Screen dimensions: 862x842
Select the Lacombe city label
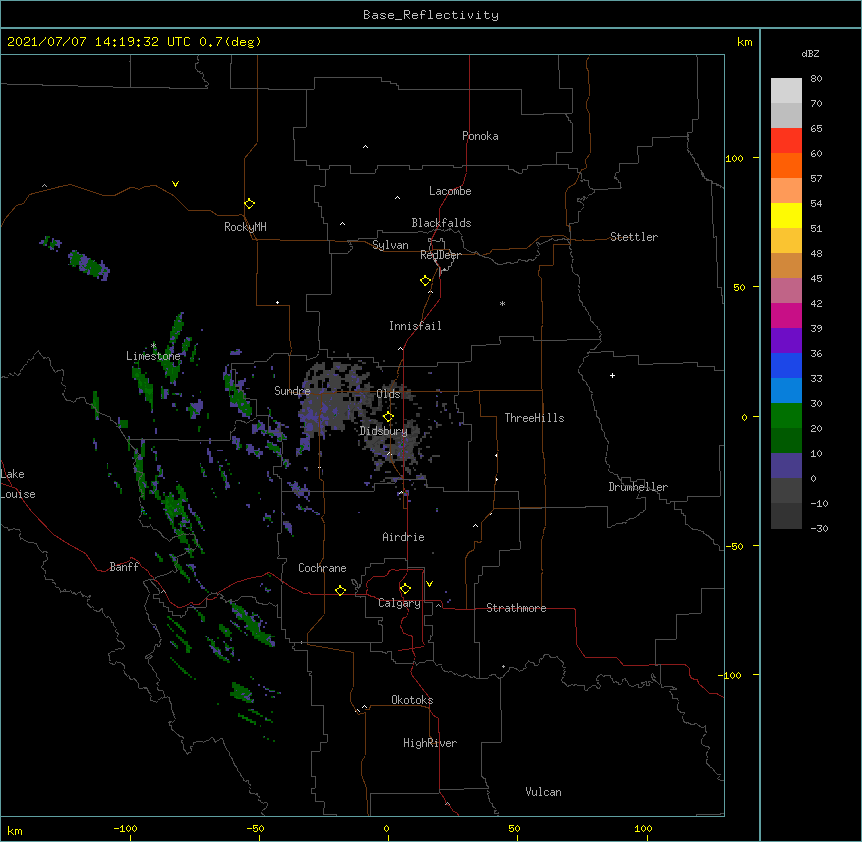(450, 191)
